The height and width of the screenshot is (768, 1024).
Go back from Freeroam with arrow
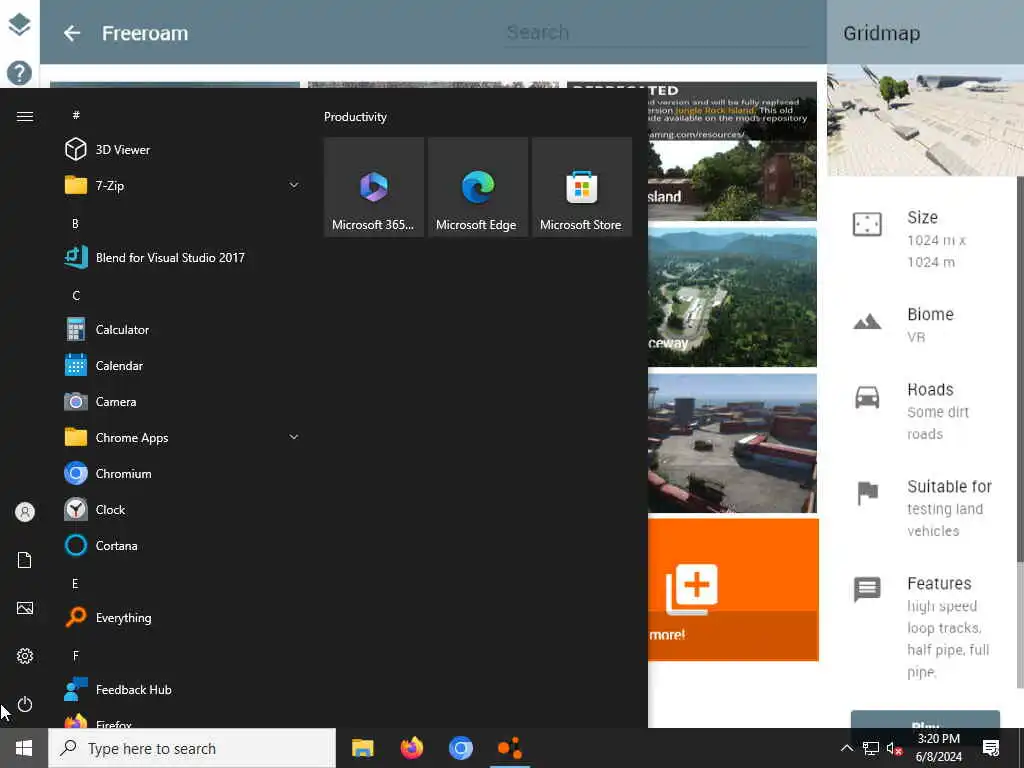(72, 33)
